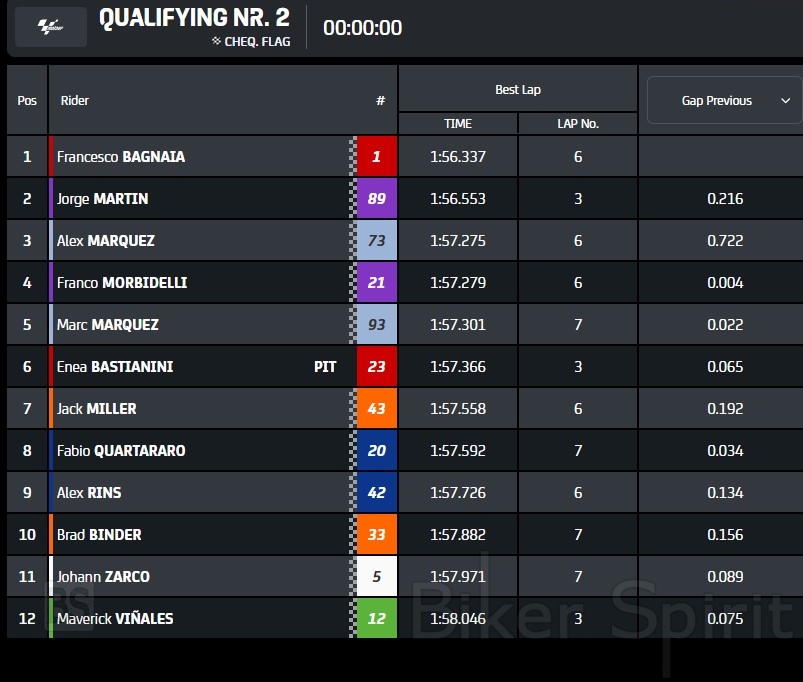Click Fabio Quartararo's best time 1:57.592

pos(458,451)
